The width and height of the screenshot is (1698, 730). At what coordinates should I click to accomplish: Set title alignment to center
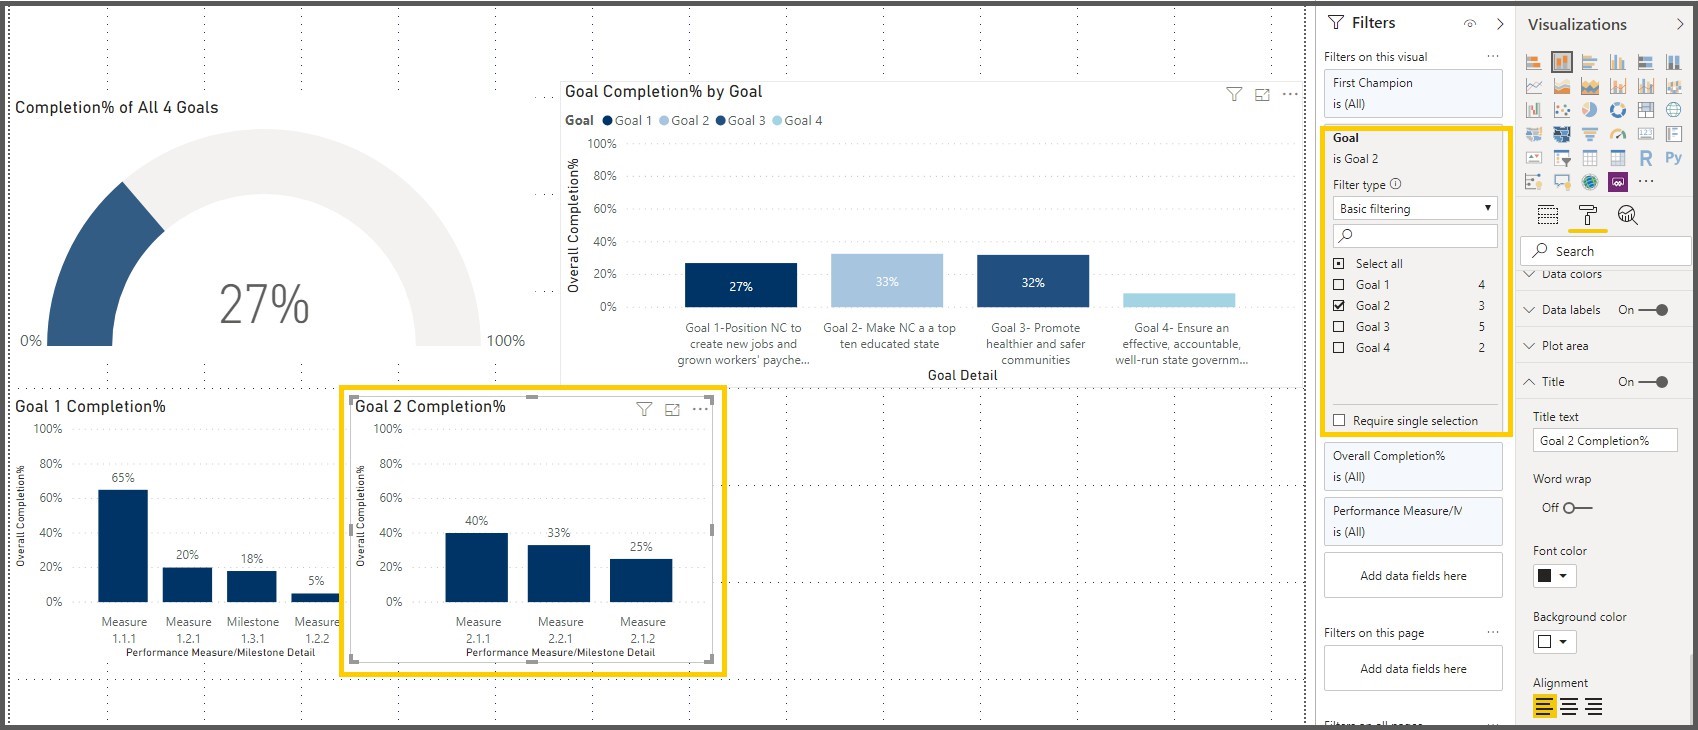pos(1569,707)
